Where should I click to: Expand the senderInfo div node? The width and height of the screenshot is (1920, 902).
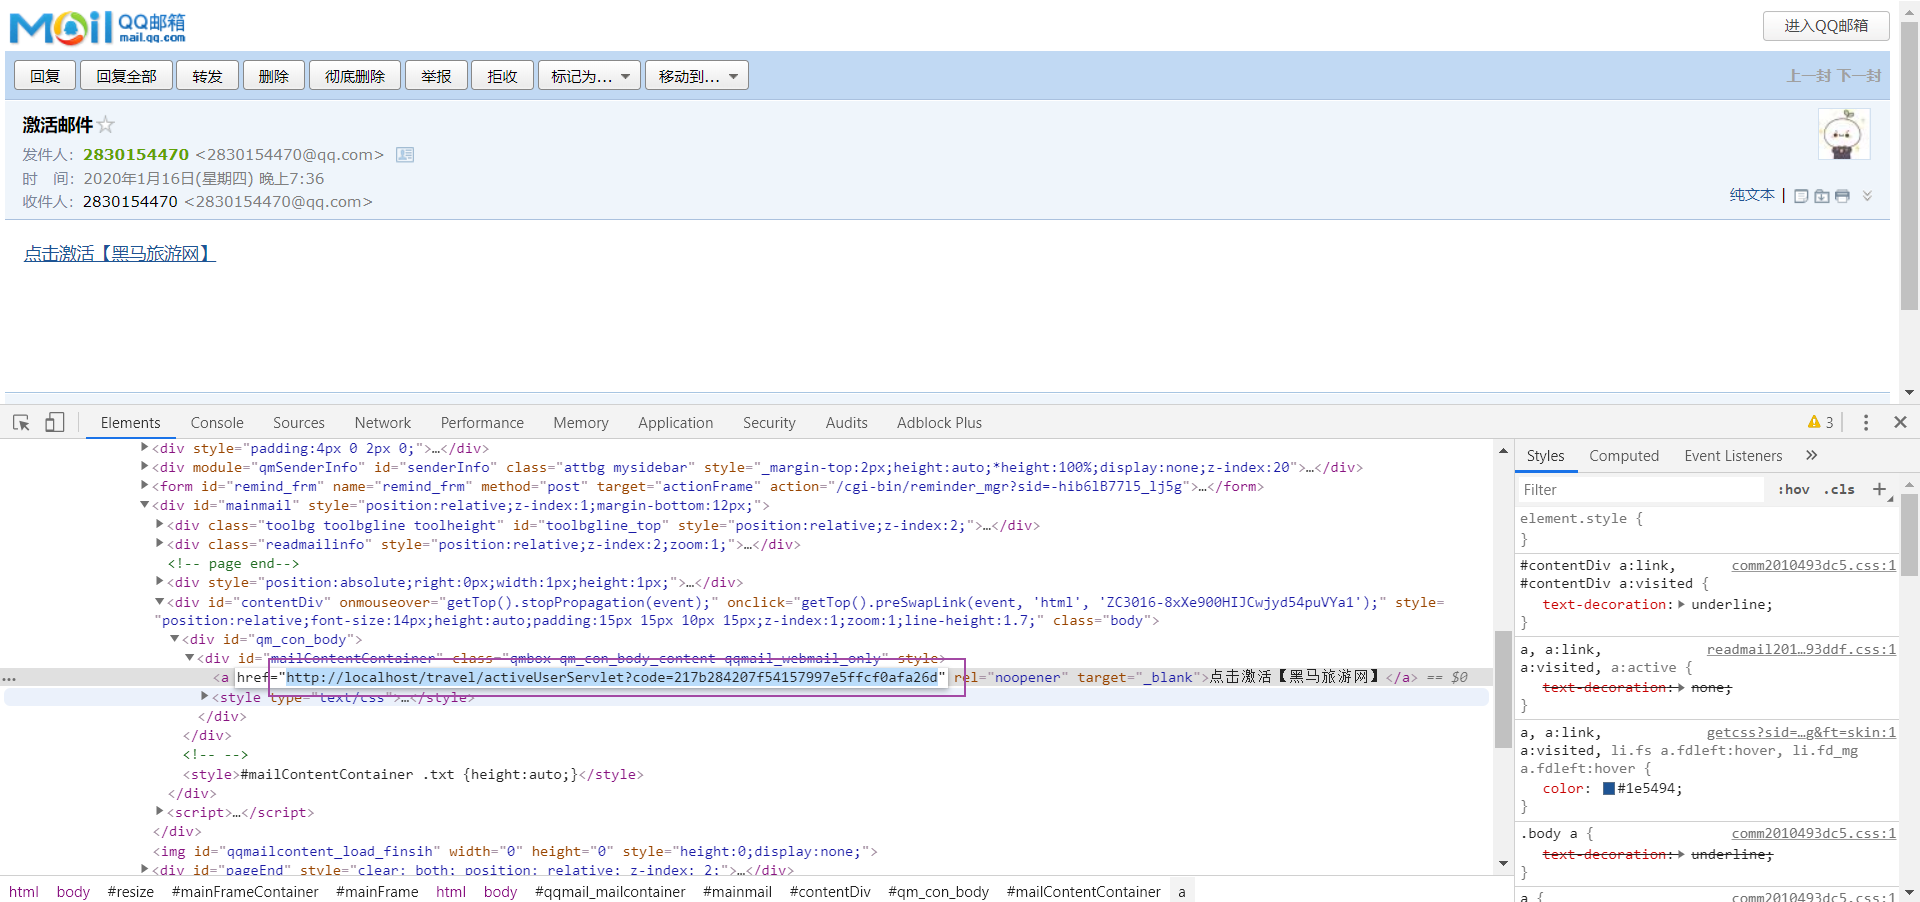tap(145, 467)
